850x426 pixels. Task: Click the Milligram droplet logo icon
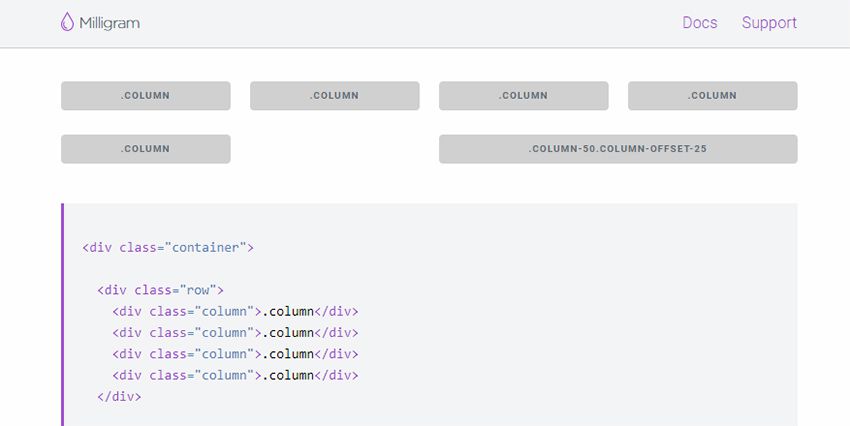67,22
